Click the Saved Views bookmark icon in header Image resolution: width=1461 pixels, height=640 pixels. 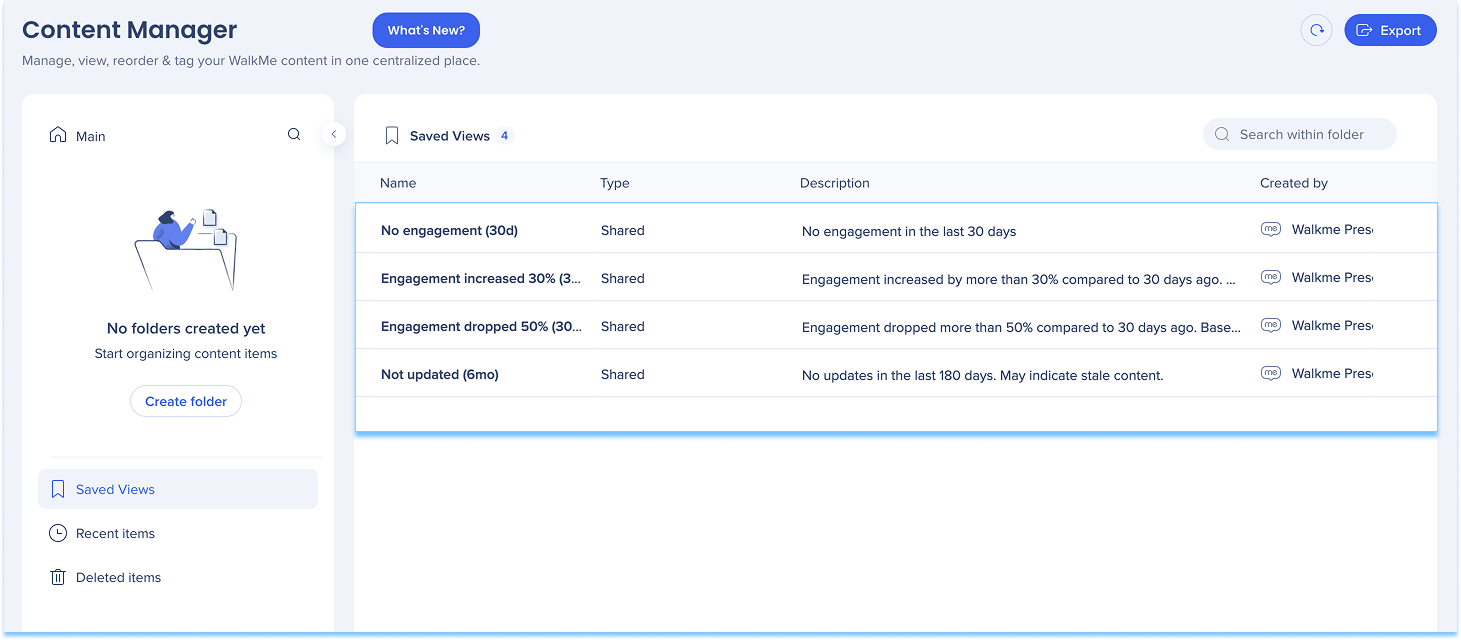[392, 136]
